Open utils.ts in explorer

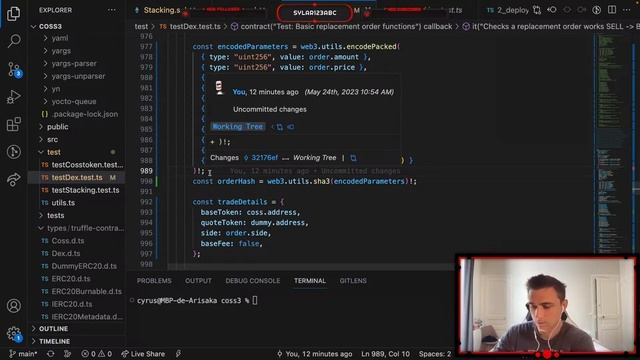pos(63,203)
